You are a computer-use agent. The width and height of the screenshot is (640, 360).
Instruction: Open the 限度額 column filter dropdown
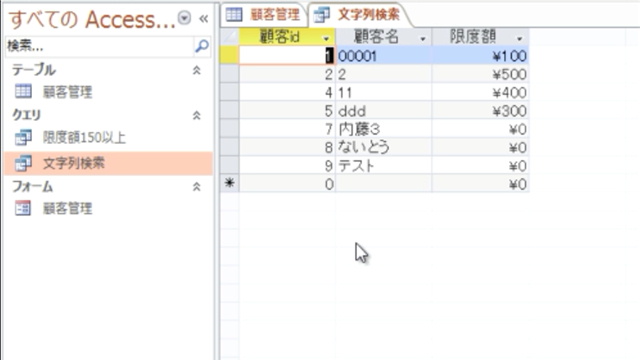tap(520, 39)
